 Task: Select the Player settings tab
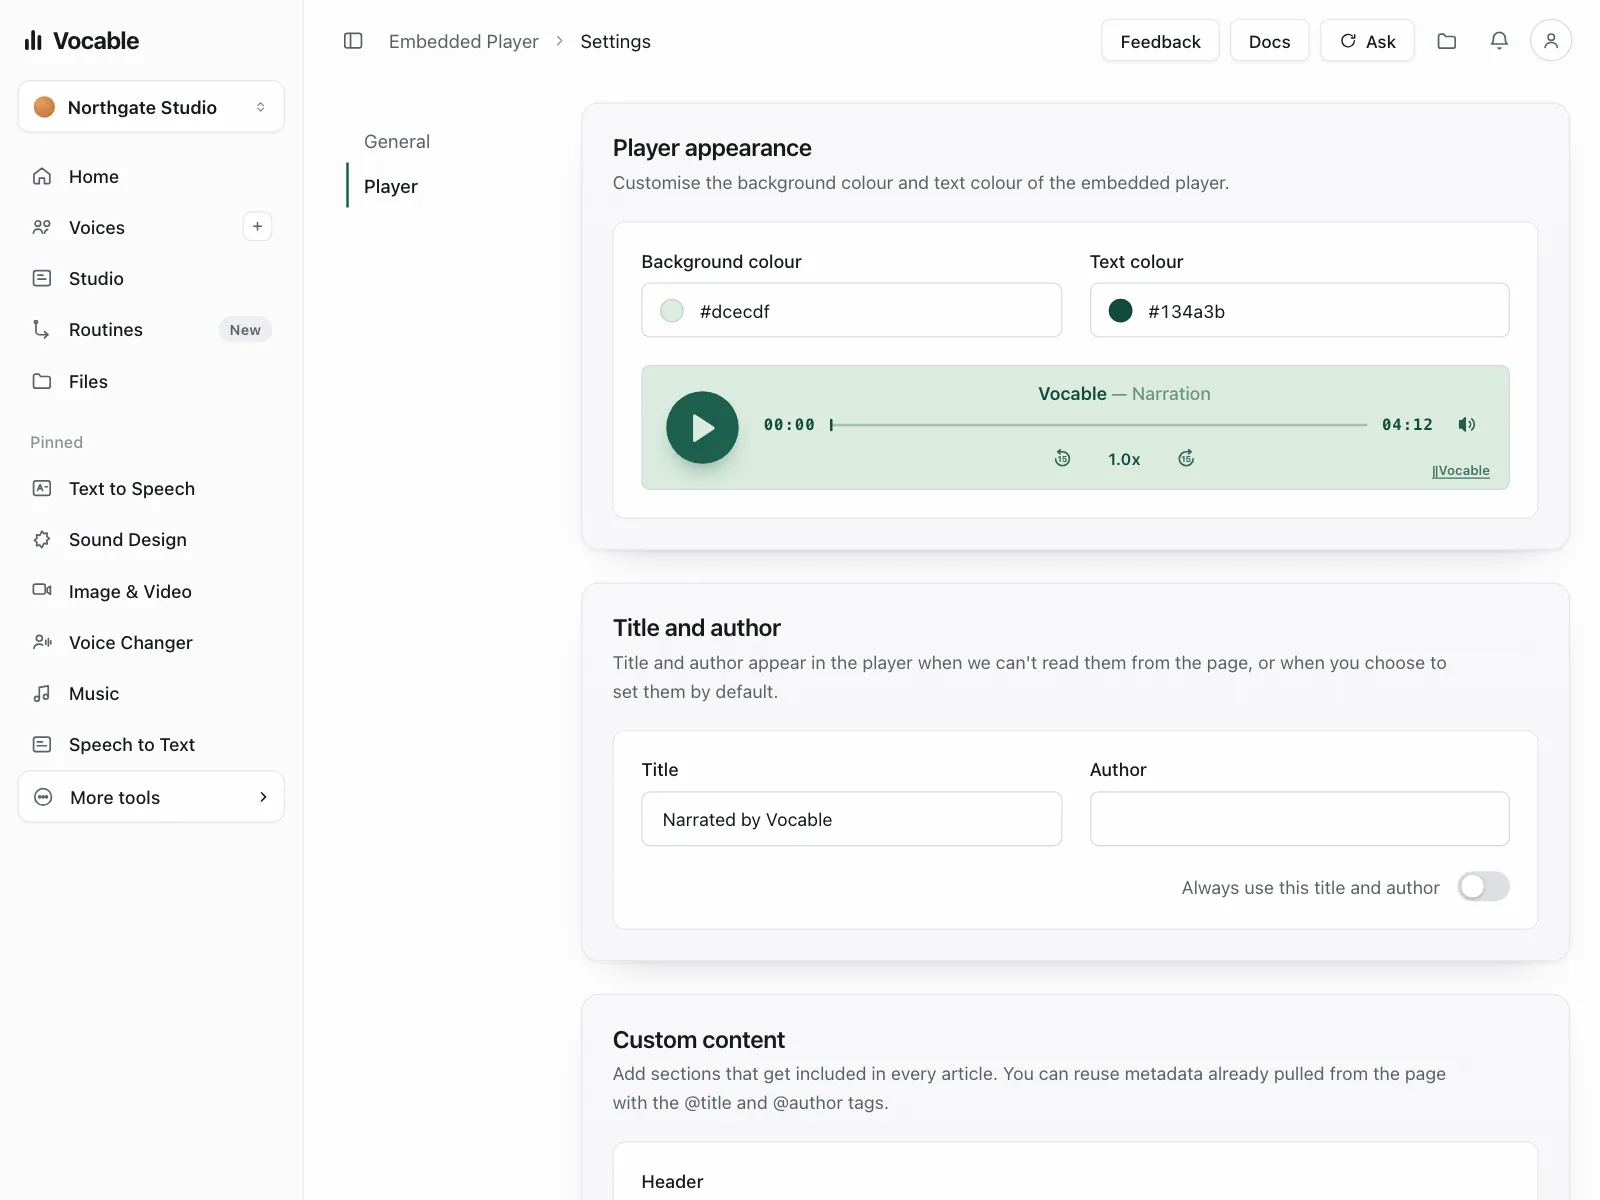(391, 187)
